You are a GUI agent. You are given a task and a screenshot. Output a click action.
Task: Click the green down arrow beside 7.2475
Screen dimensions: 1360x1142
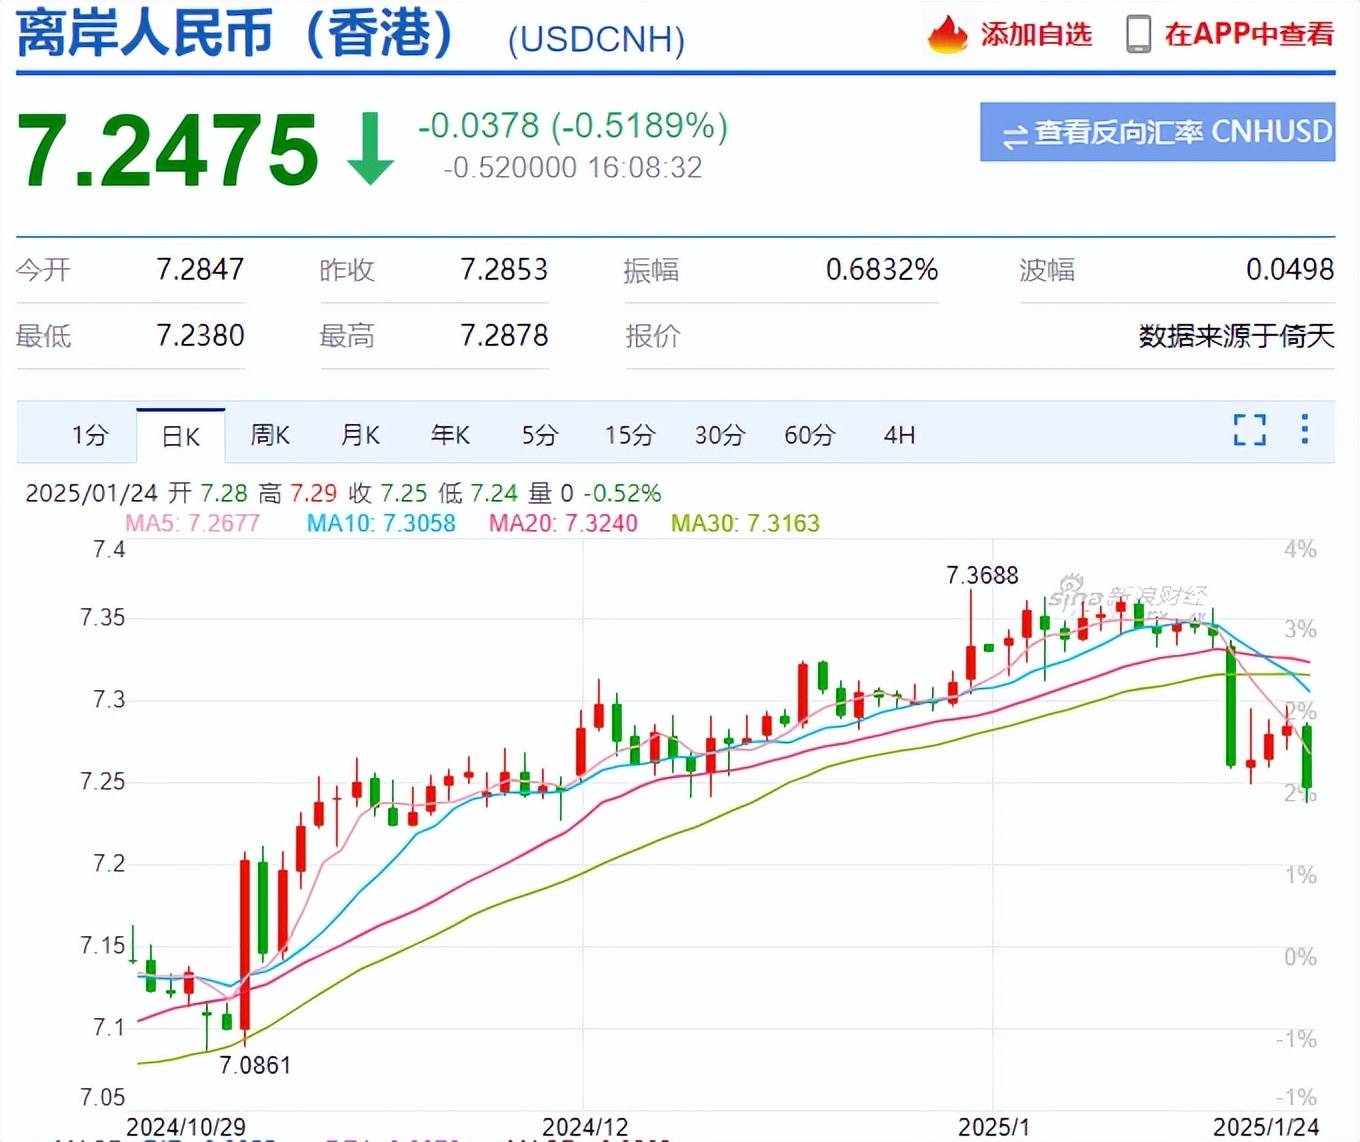click(370, 148)
